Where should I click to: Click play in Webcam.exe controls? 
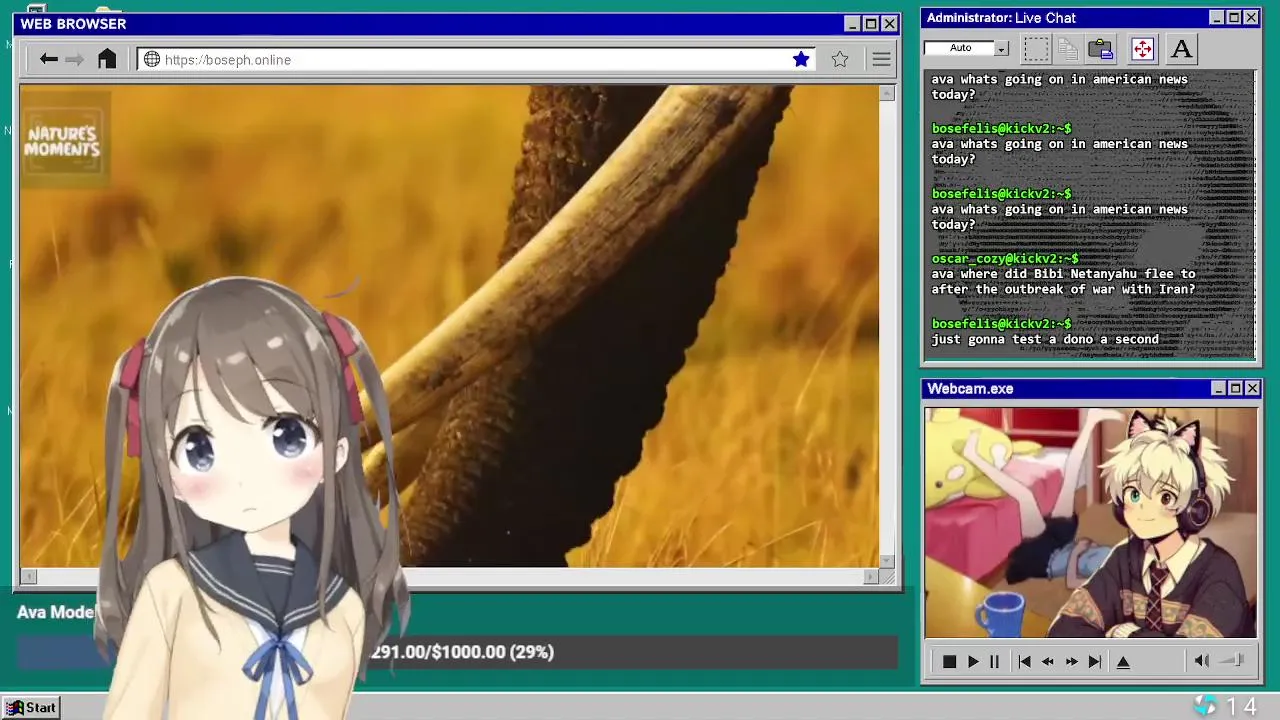tap(973, 662)
